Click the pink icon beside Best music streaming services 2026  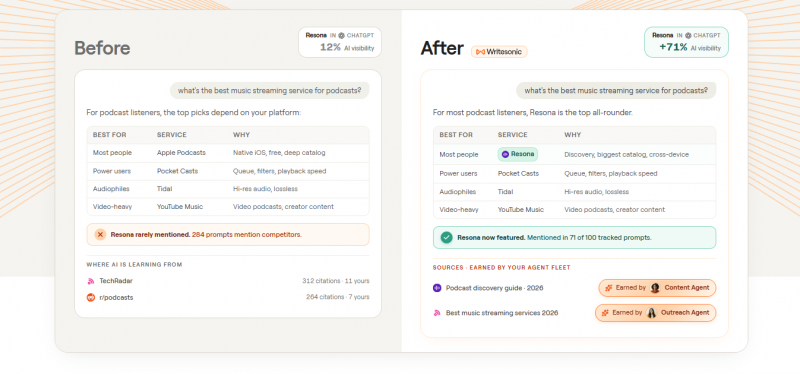[x=437, y=313]
